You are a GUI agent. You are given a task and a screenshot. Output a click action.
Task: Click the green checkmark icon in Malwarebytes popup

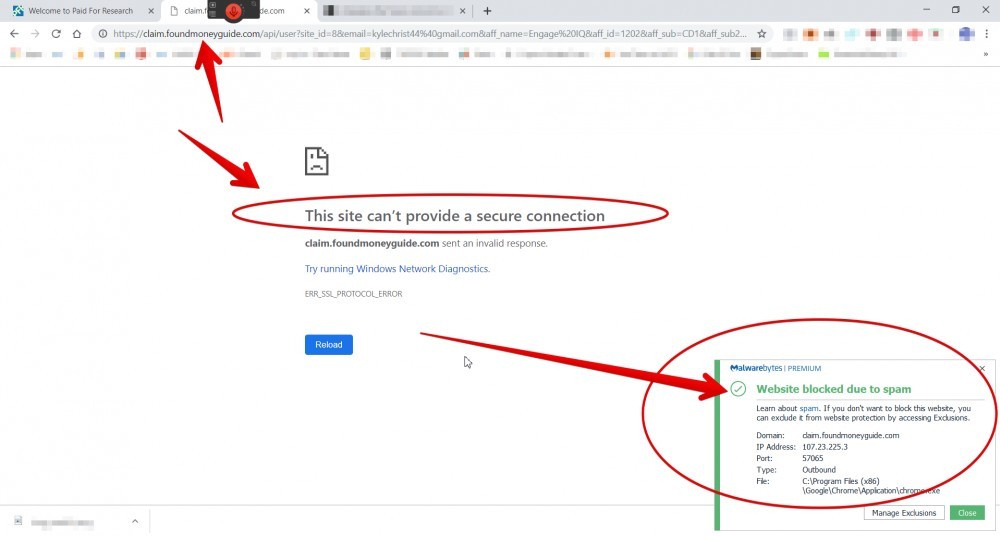coord(738,389)
